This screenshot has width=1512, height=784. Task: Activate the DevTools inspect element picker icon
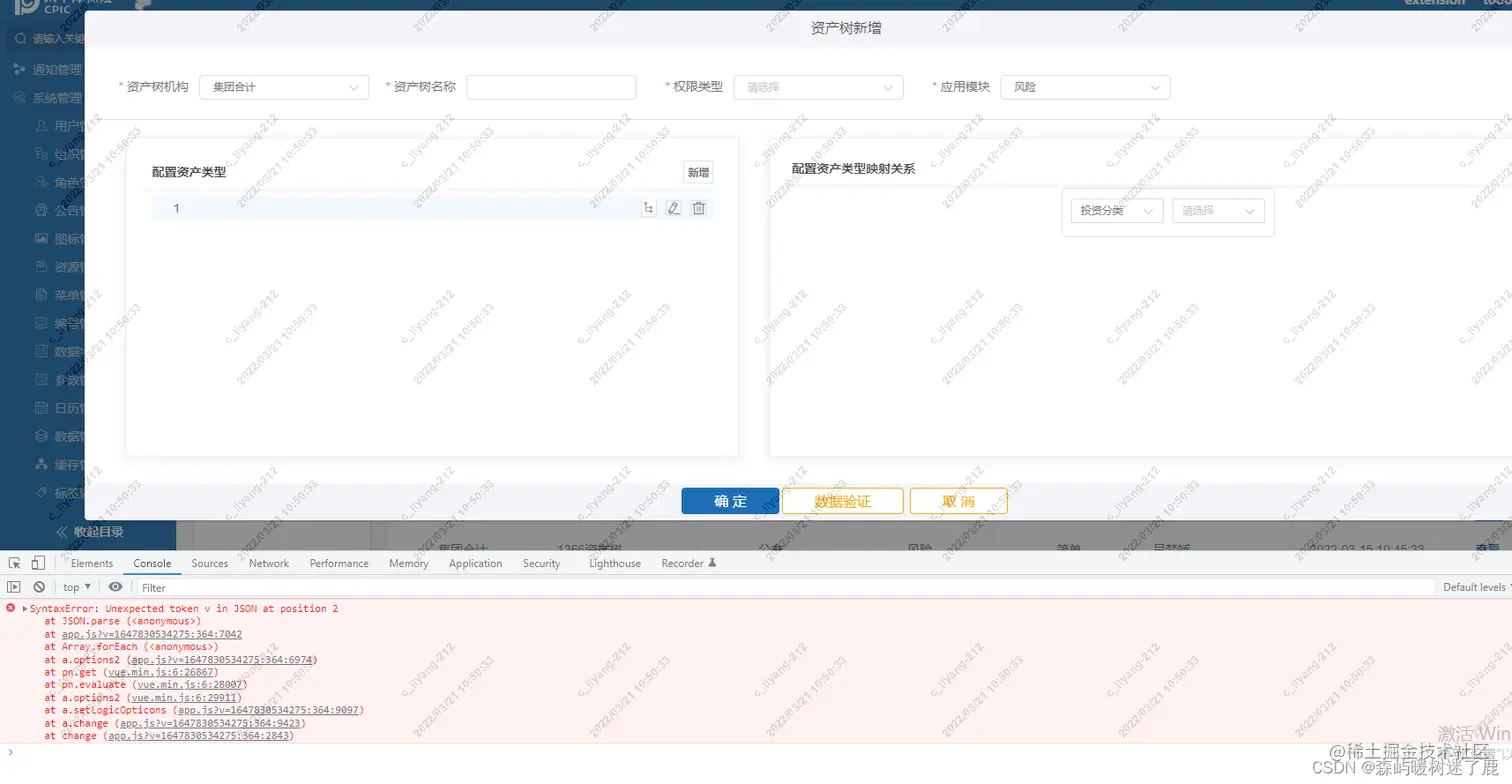tap(13, 563)
